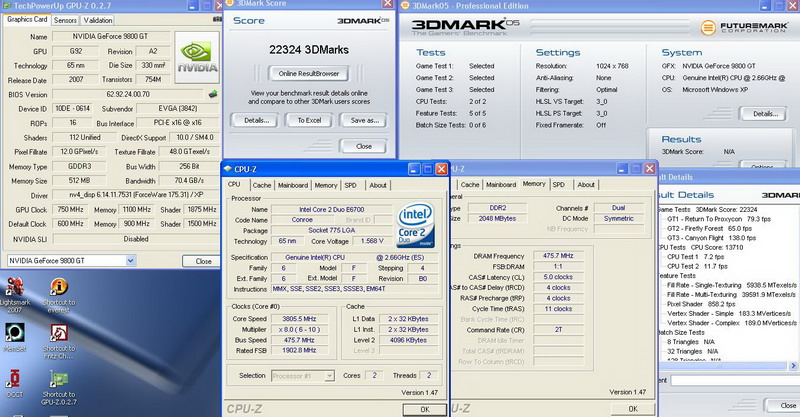
Task: Open the Cache tab in front CPU-Z window
Action: 262,185
